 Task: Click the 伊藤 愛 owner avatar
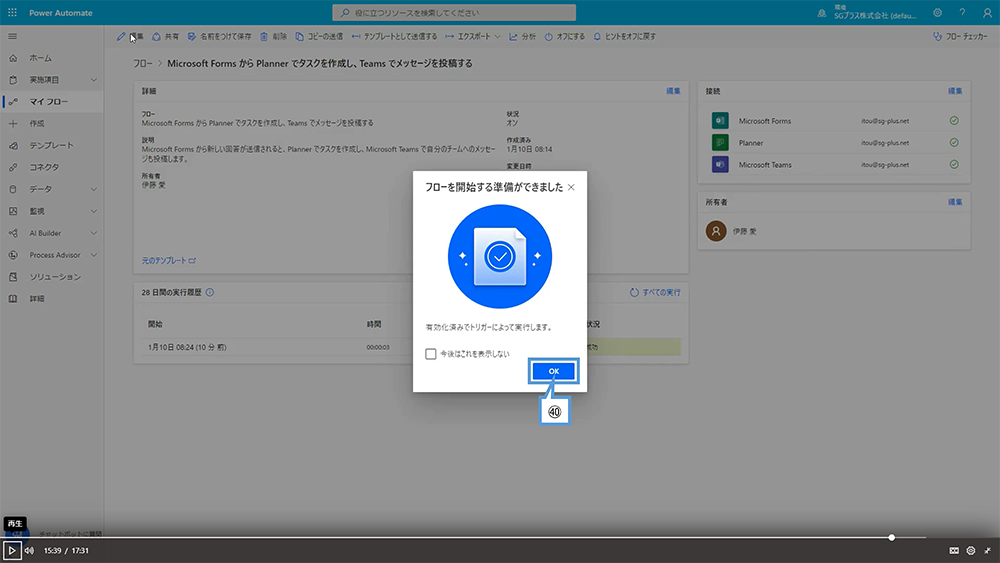[x=716, y=231]
